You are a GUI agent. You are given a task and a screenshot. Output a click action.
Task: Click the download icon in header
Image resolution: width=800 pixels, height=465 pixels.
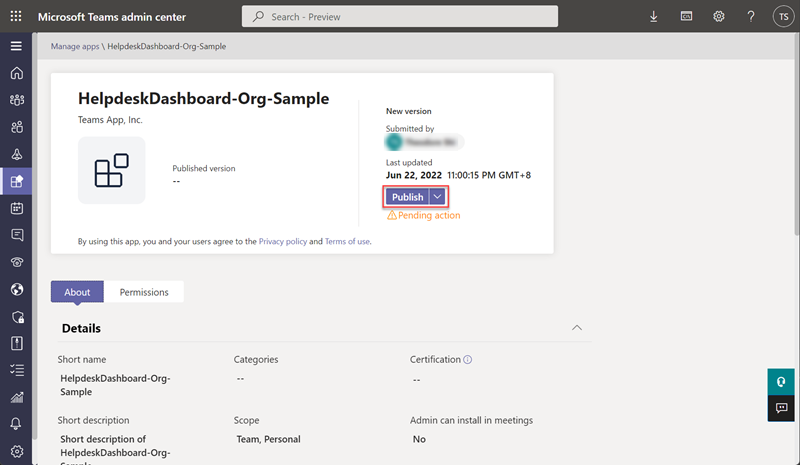click(654, 17)
